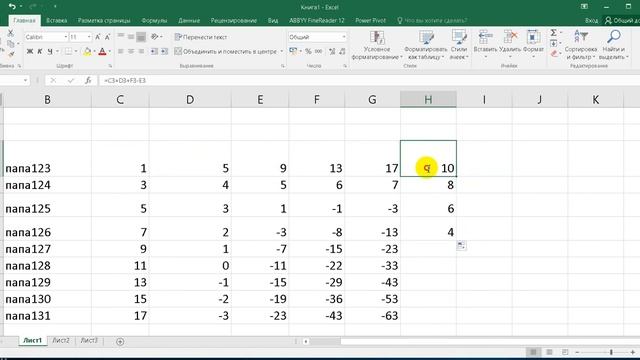The image size is (640, 360).
Task: Center cell text horizontally
Action: click(x=131, y=51)
